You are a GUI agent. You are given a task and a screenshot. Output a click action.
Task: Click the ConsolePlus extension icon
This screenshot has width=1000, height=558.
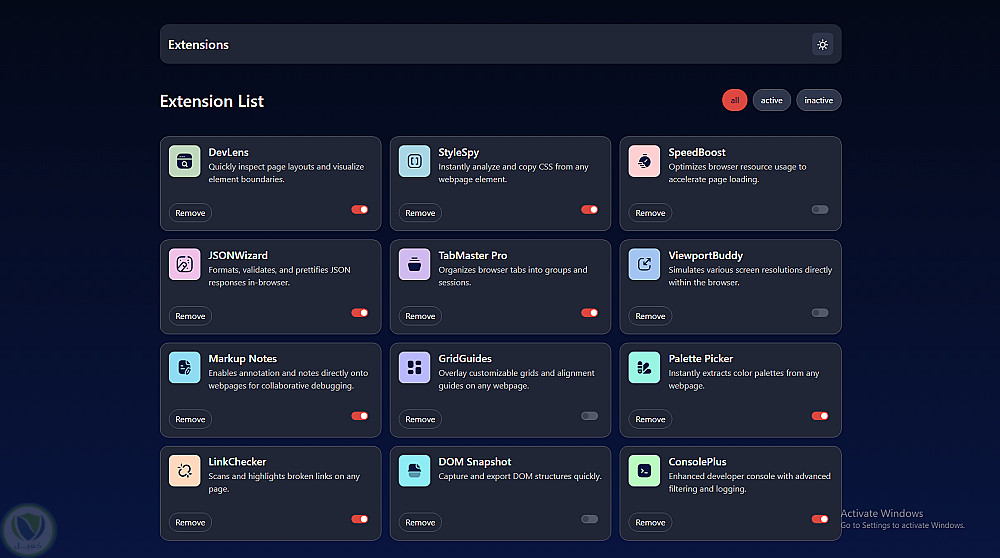click(x=644, y=471)
